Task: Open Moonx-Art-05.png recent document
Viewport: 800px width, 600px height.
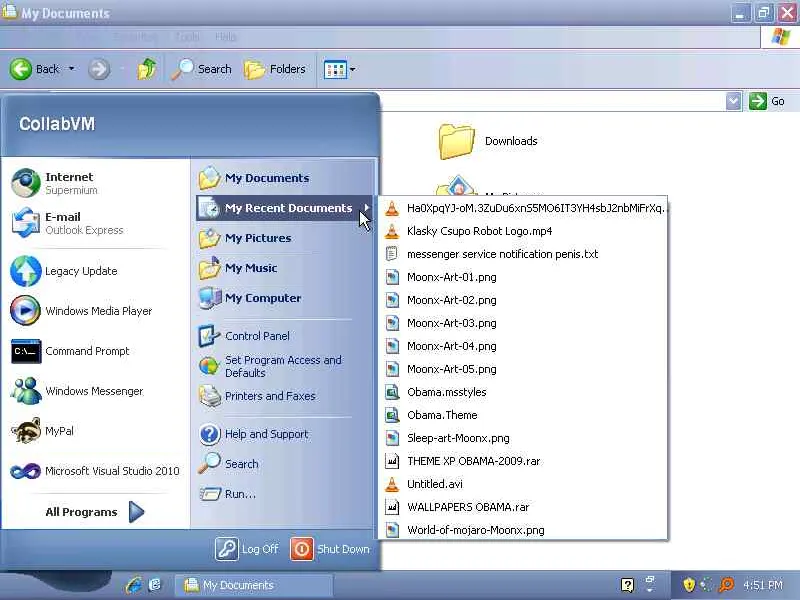Action: click(x=524, y=369)
